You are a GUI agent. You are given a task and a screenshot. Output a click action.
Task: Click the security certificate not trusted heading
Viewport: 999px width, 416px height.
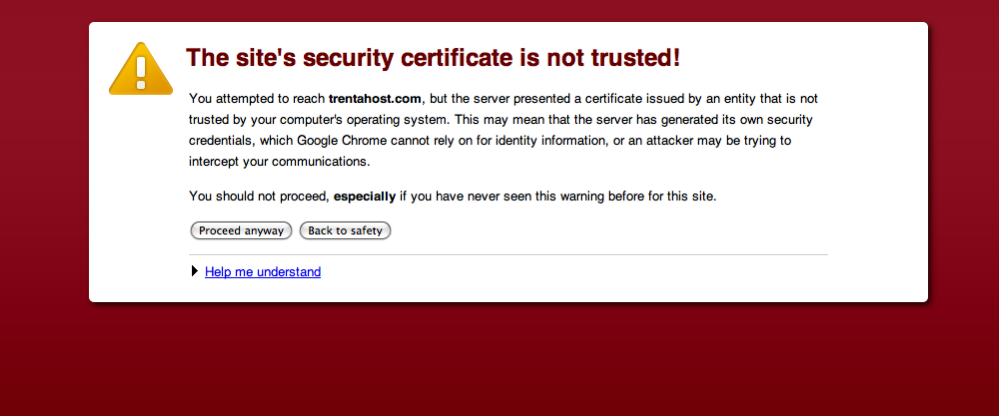[x=433, y=58]
